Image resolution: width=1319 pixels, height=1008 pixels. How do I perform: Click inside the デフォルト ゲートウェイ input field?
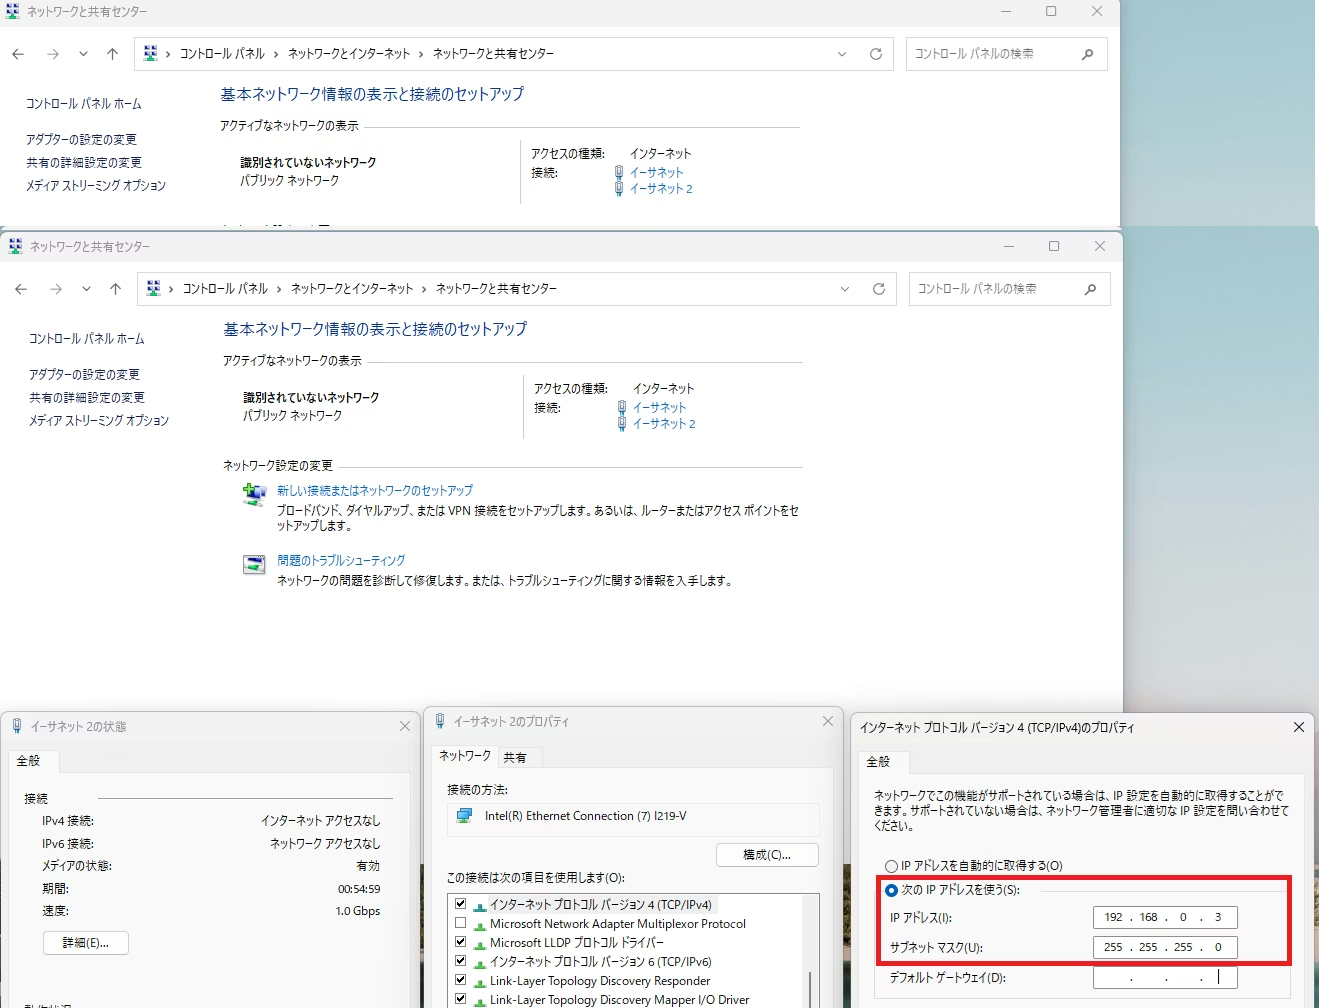[1163, 977]
